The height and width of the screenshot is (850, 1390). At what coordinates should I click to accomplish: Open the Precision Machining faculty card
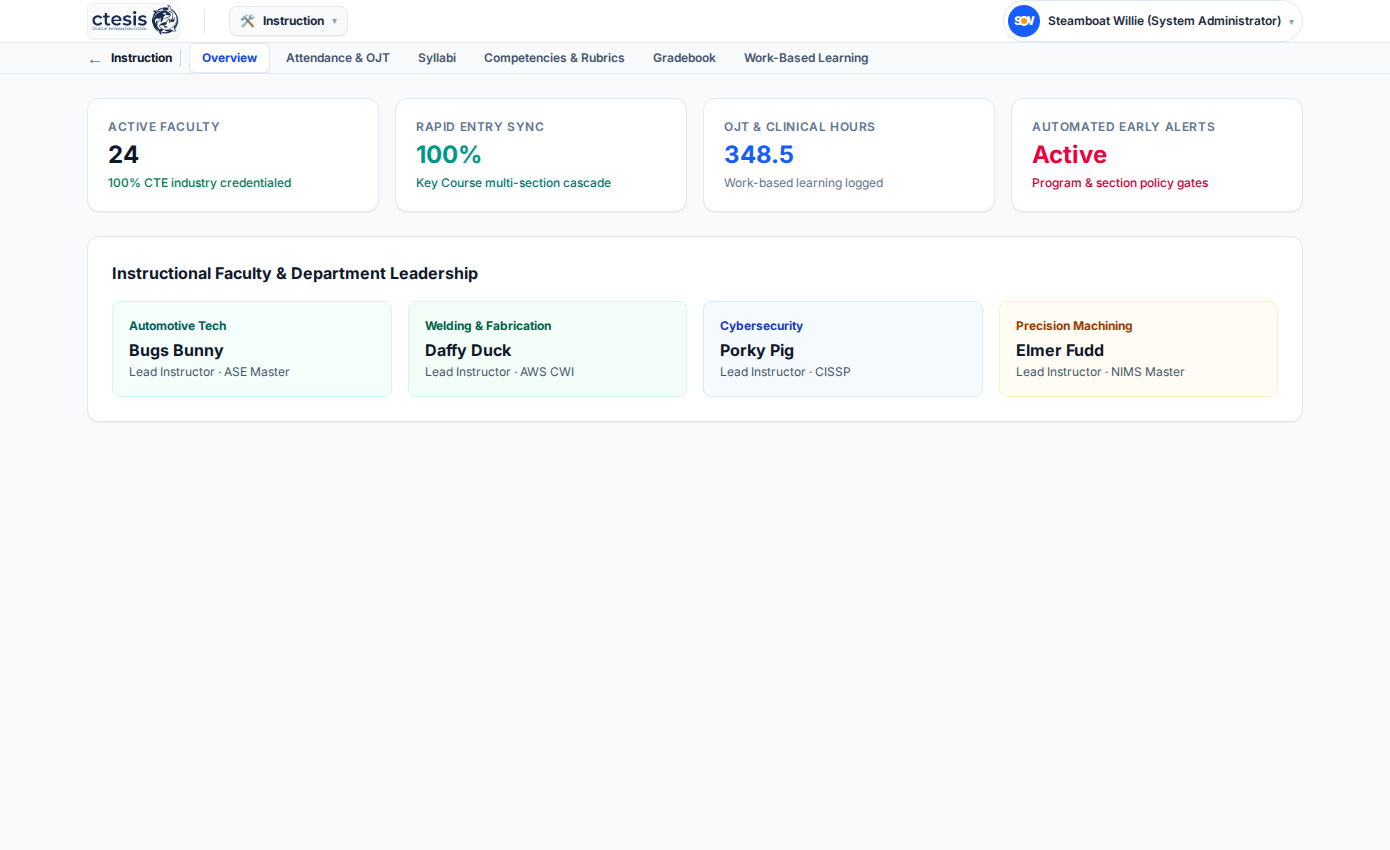1138,349
